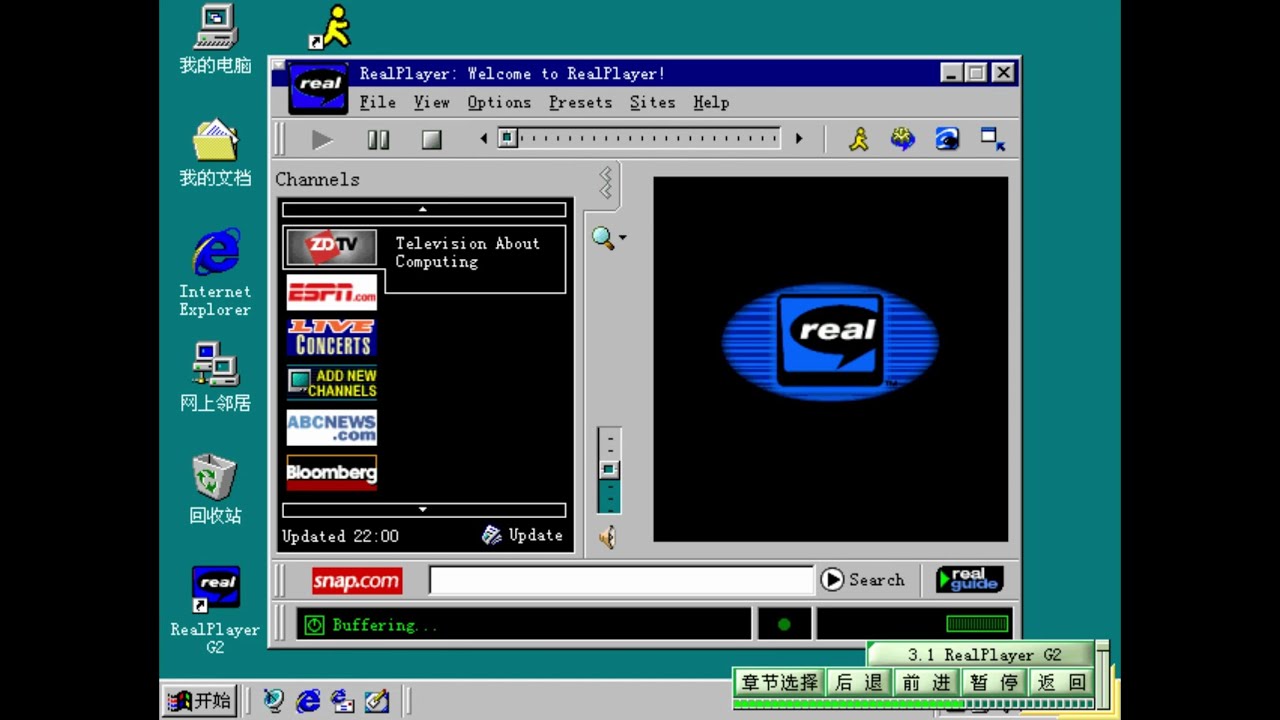Click the snap.com logo

pos(357,581)
